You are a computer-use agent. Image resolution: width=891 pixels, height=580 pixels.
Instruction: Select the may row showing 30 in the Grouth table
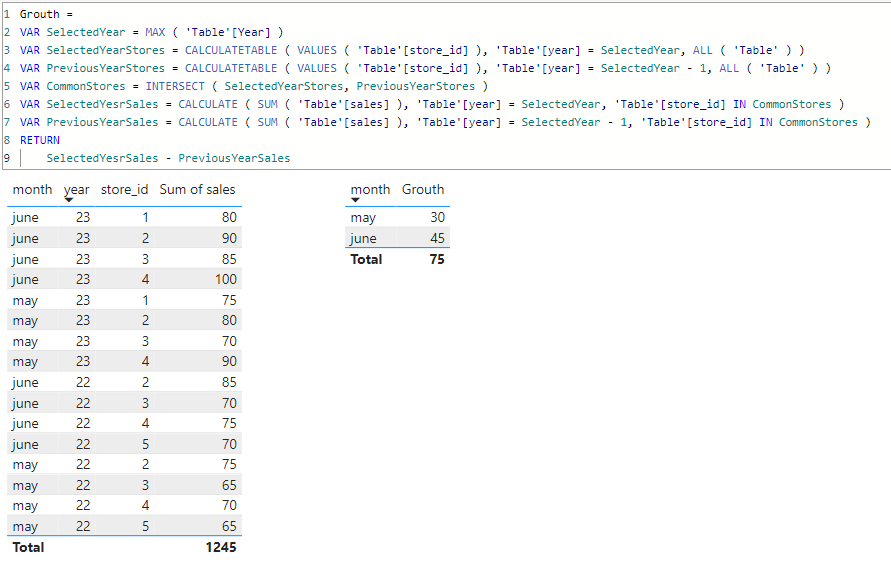[x=397, y=218]
